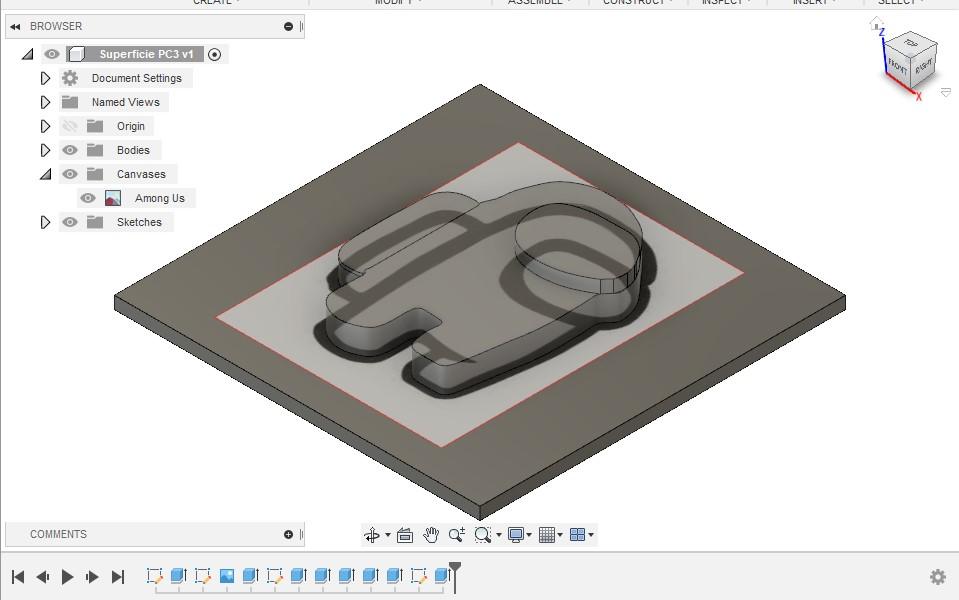Open Display Settings monitor icon
959x600 pixels.
pos(516,535)
